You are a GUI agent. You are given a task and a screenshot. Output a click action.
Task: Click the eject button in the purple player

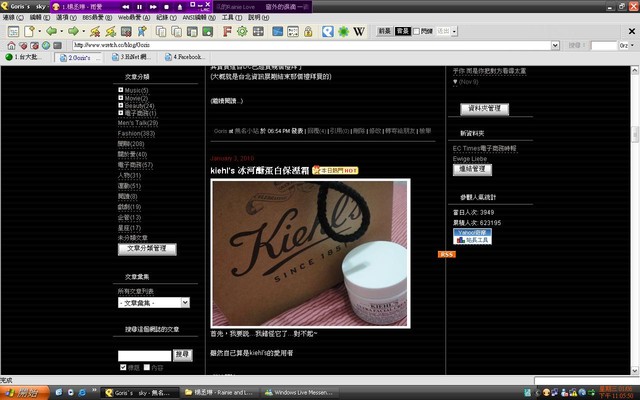click(x=180, y=7)
